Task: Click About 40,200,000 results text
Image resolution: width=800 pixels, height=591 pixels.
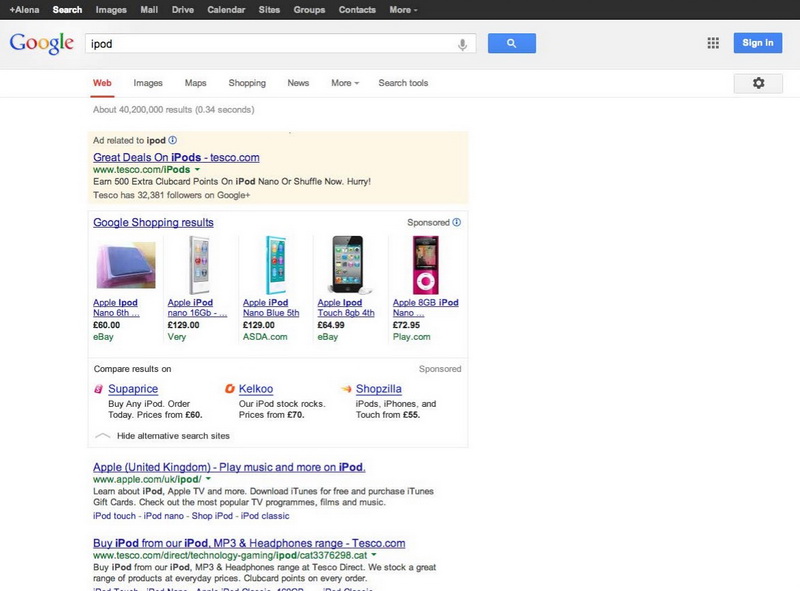Action: pos(173,110)
